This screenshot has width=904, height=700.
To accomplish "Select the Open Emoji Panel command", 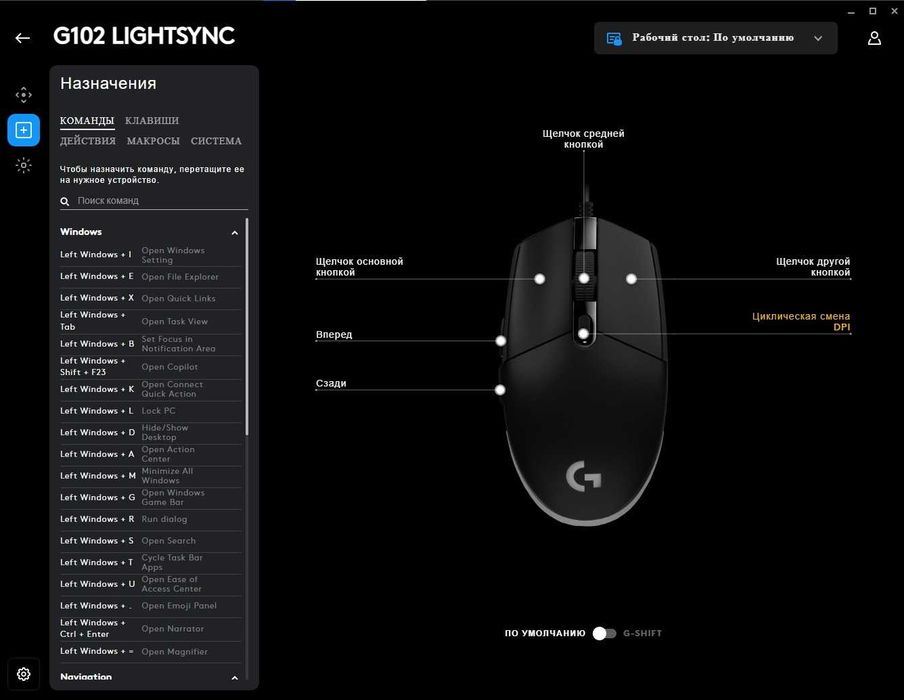I will pyautogui.click(x=151, y=606).
